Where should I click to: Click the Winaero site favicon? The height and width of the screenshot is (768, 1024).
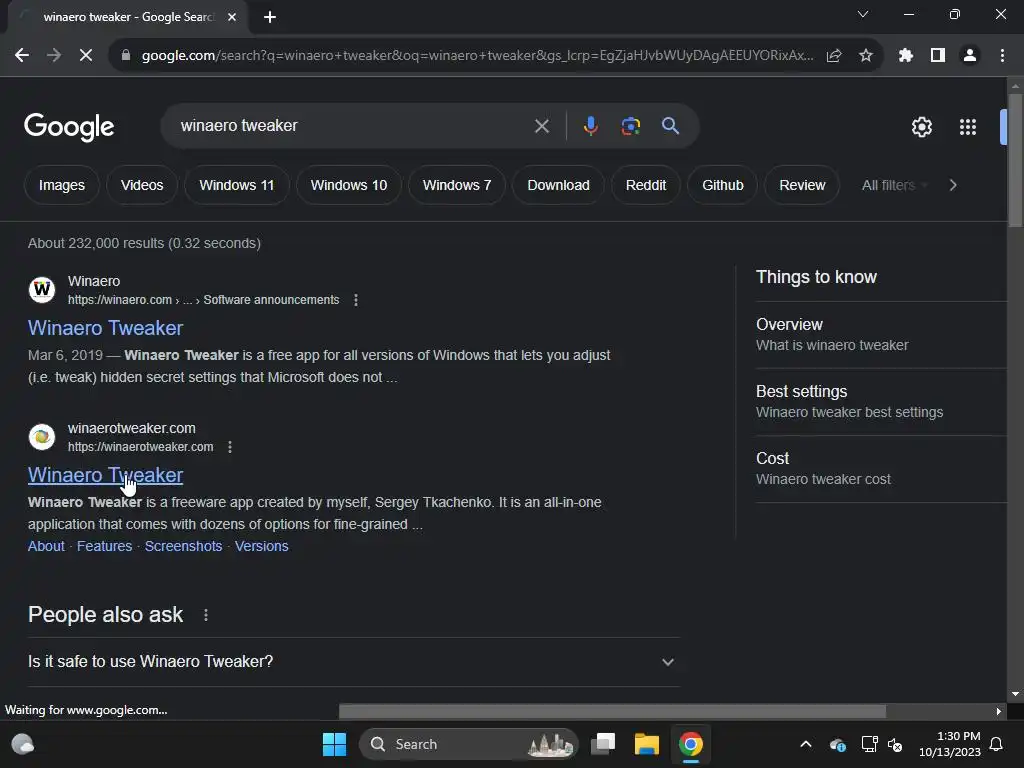pyautogui.click(x=42, y=289)
